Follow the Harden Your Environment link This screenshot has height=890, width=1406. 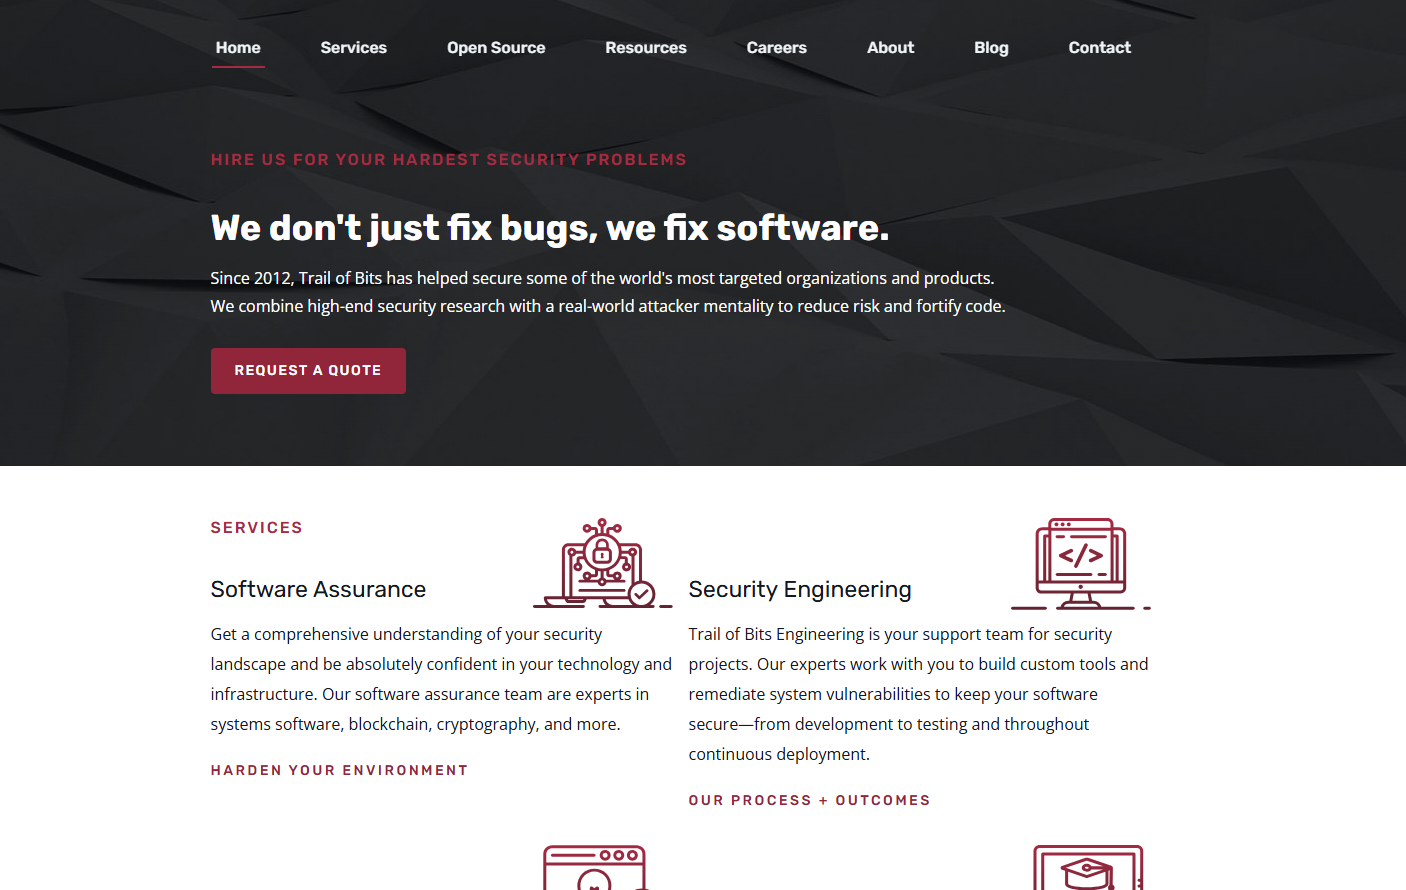(339, 770)
